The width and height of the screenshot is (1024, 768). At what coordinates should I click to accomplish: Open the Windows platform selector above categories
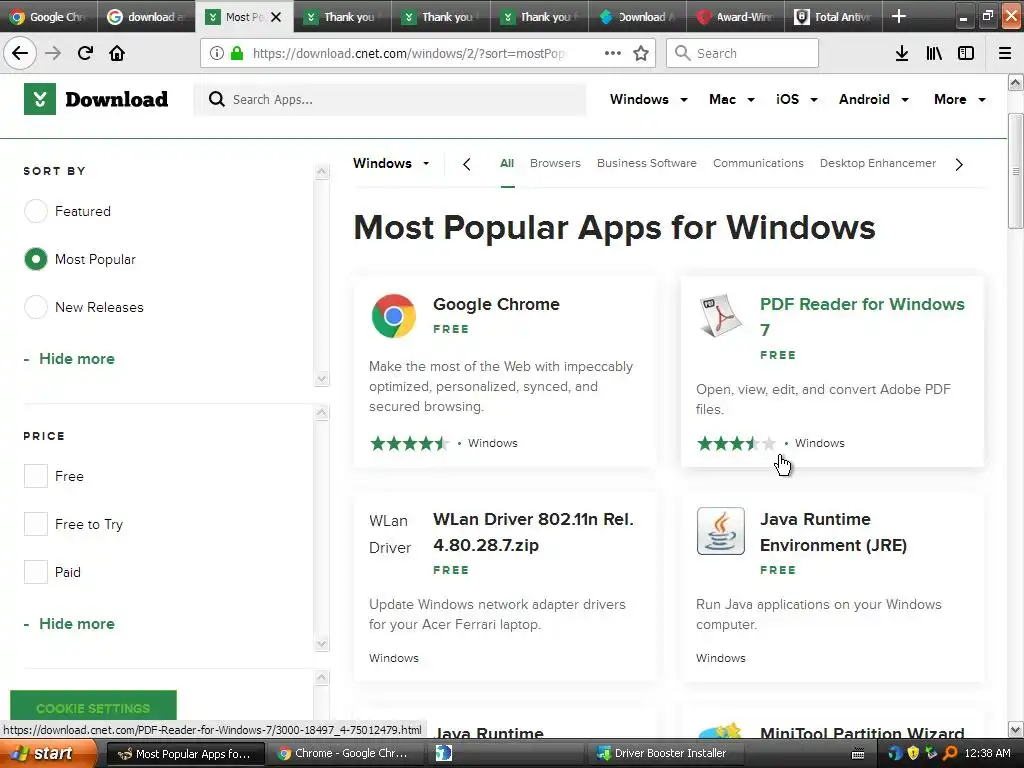coord(391,163)
